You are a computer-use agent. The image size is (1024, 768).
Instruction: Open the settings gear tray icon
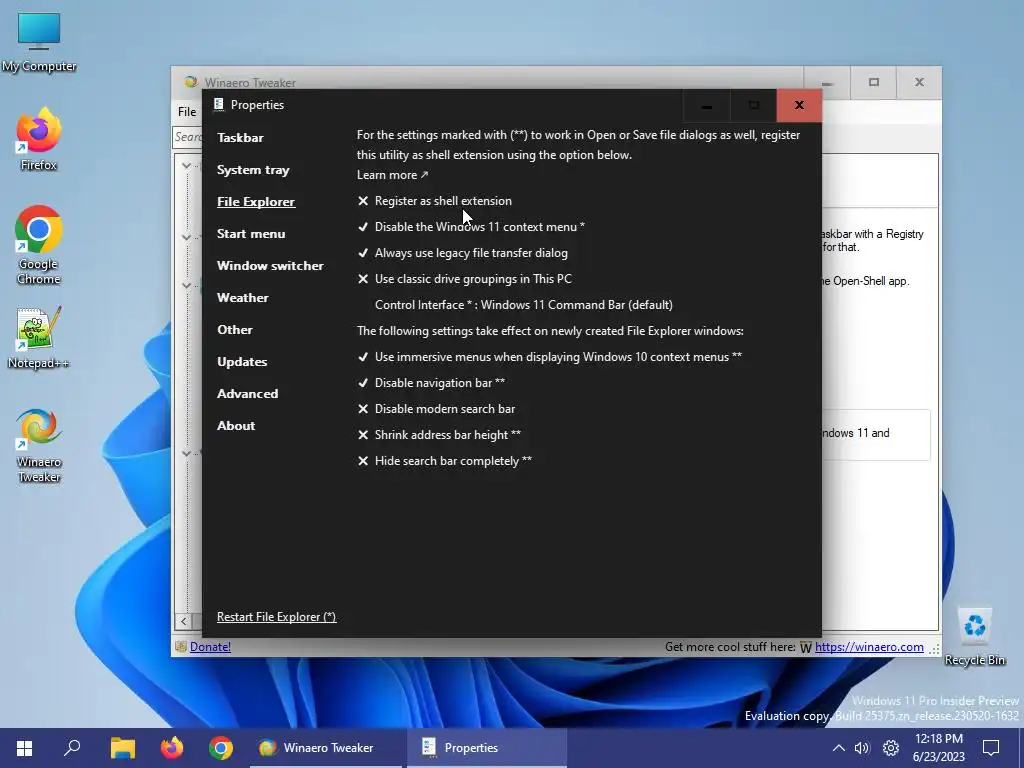pyautogui.click(x=891, y=748)
